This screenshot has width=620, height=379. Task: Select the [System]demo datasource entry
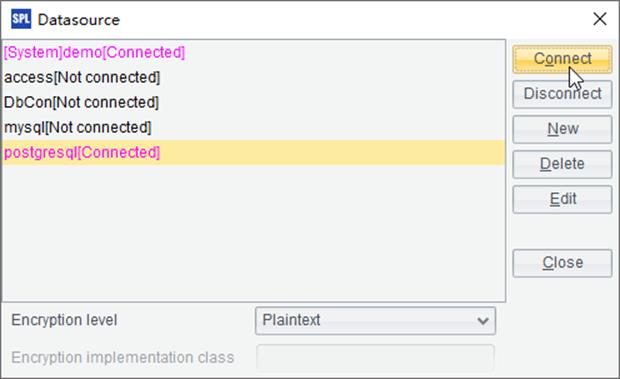(x=253, y=52)
